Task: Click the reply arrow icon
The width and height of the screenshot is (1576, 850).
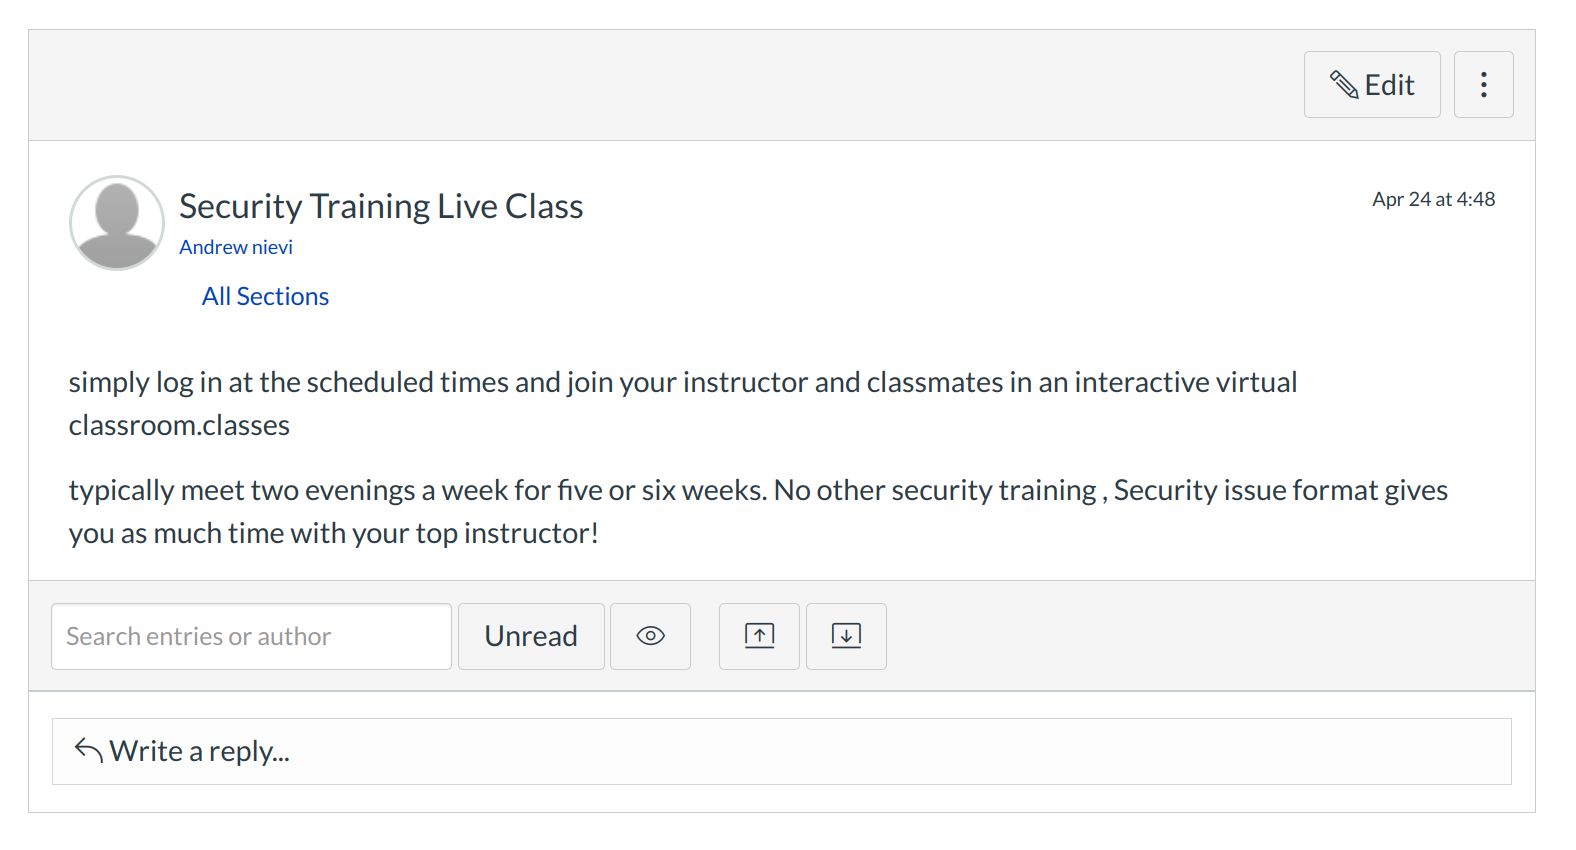Action: pos(89,750)
